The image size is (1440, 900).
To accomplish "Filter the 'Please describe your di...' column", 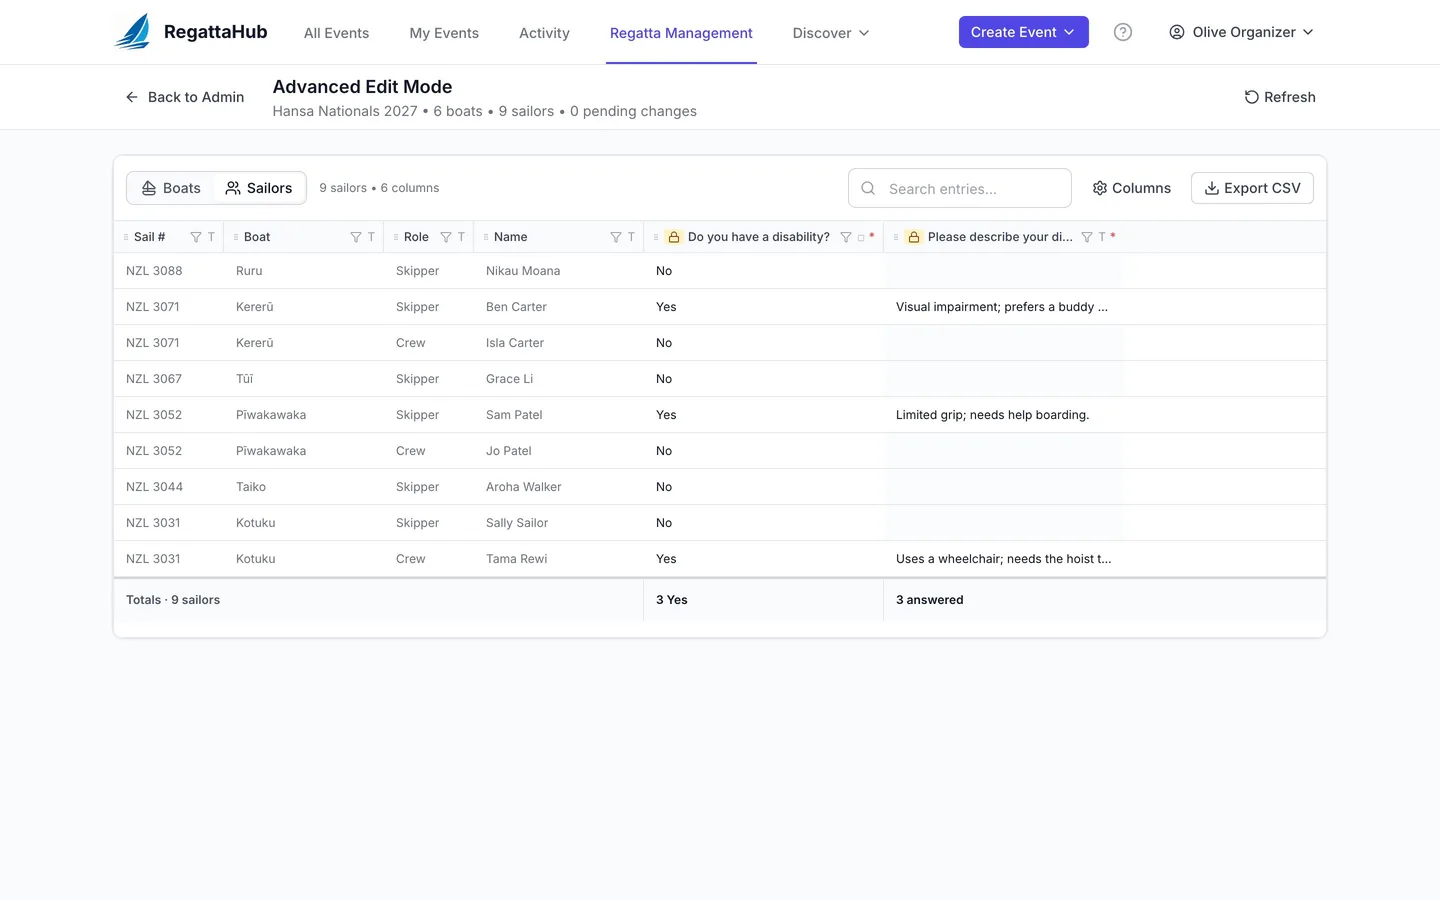I will pyautogui.click(x=1087, y=237).
